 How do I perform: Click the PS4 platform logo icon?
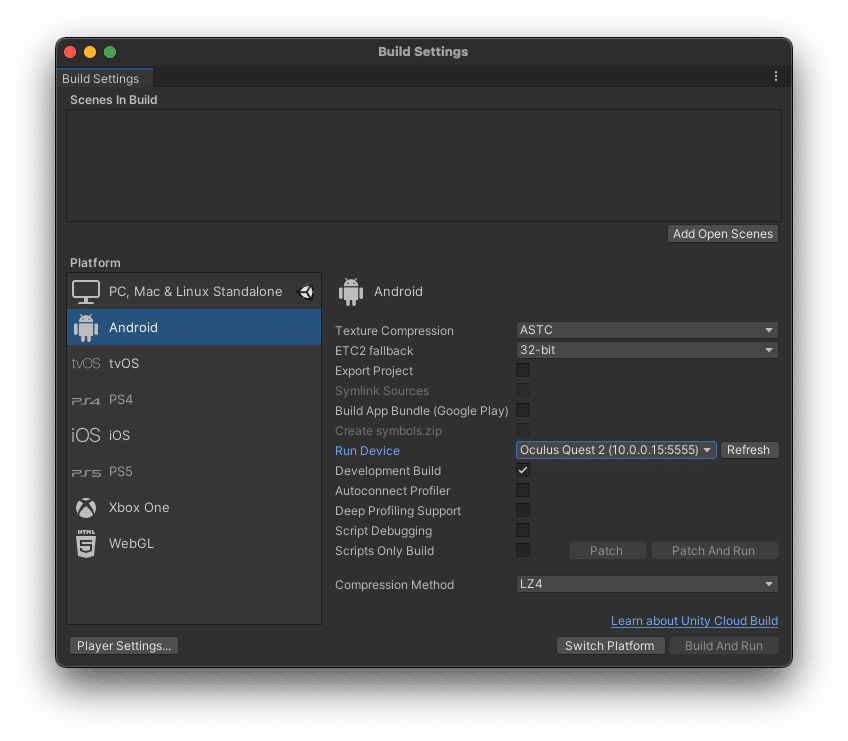point(86,400)
